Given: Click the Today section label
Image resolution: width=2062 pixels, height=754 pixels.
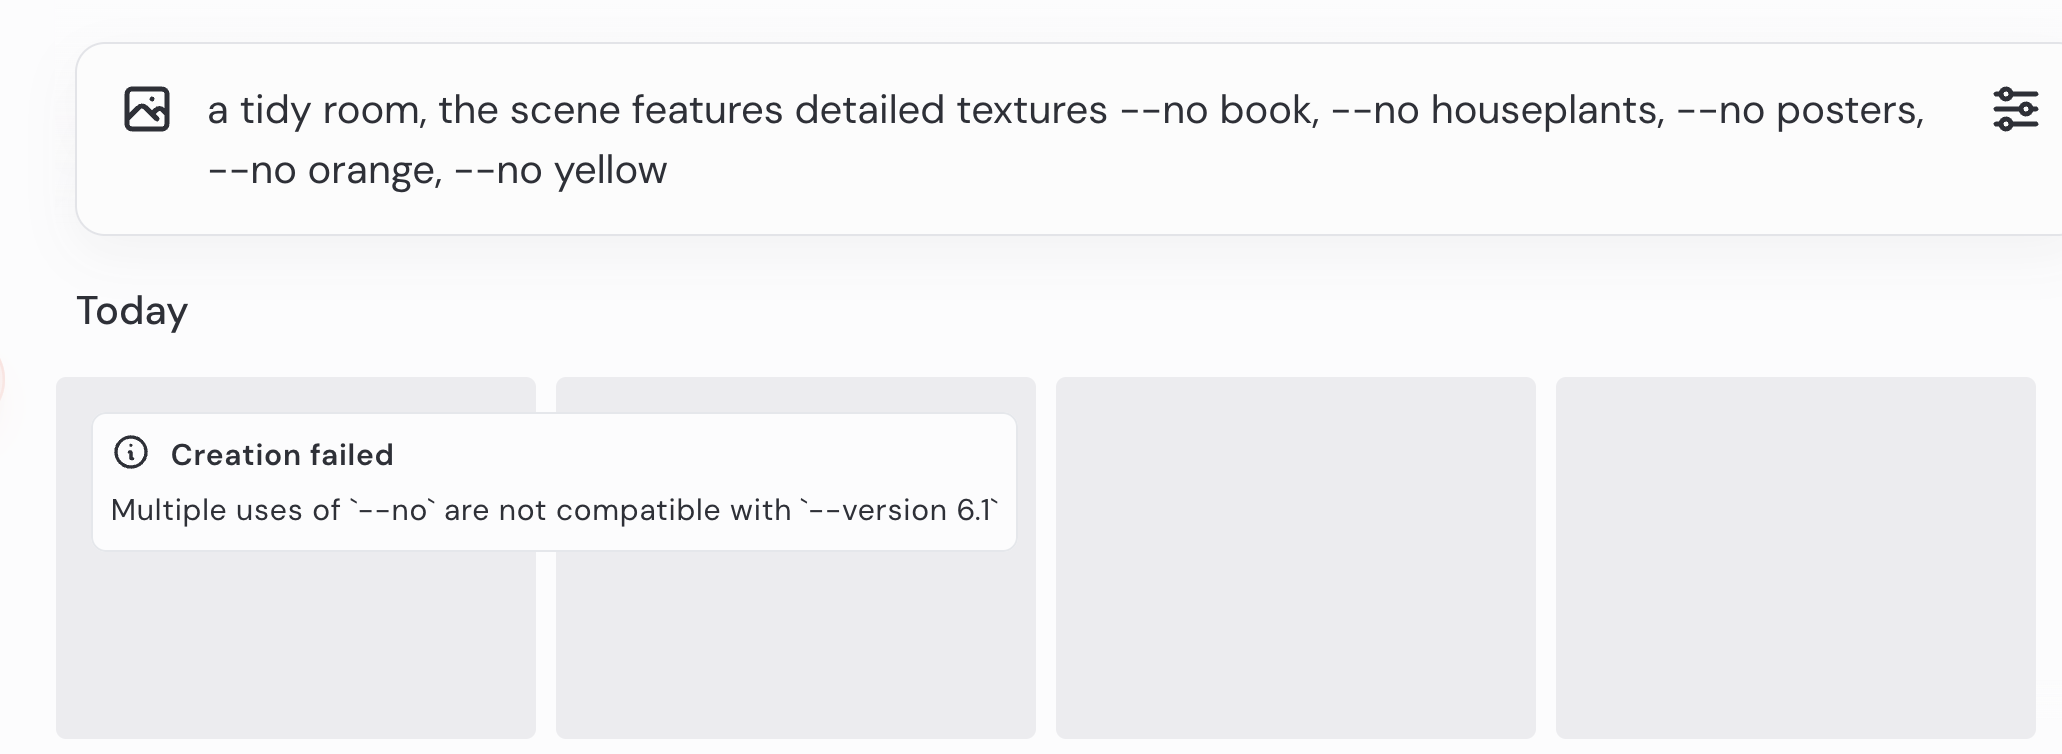Looking at the screenshot, I should tap(132, 311).
